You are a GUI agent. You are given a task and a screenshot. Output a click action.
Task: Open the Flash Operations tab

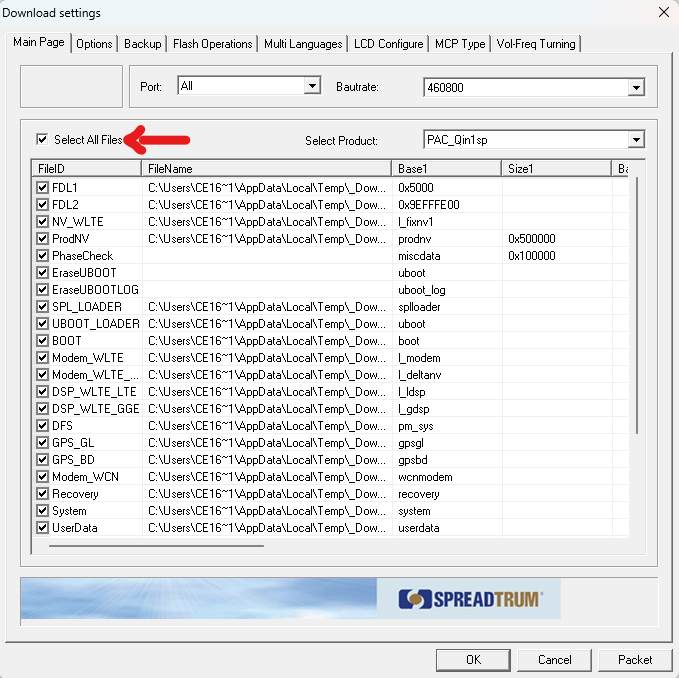[x=212, y=44]
